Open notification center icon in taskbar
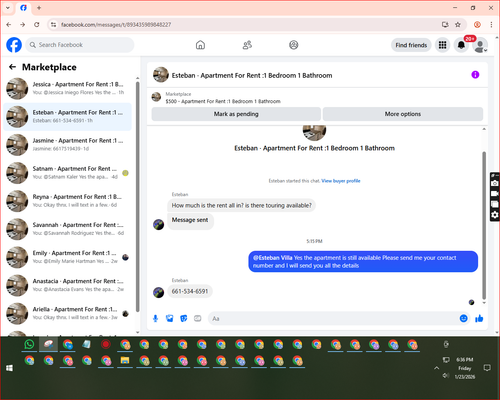Image resolution: width=500 pixels, height=400 pixels. pyautogui.click(x=487, y=368)
